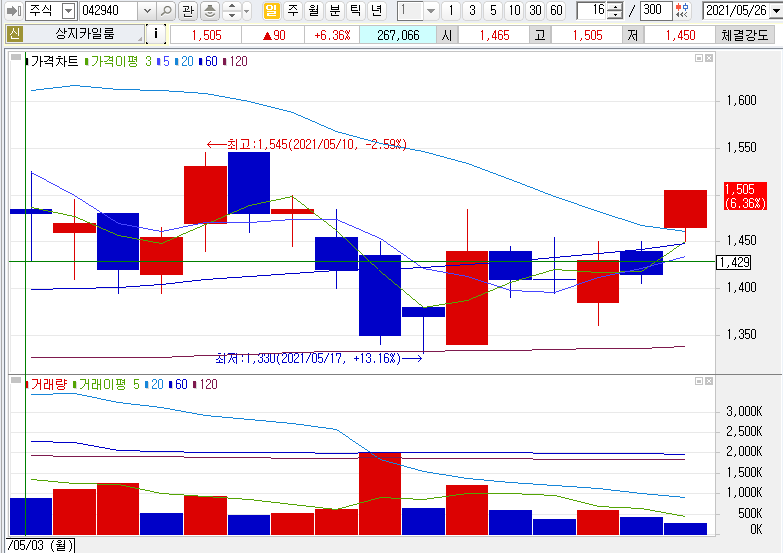
Task: Click the arrow-to-bar link icon at toolbar start
Action: [13, 10]
